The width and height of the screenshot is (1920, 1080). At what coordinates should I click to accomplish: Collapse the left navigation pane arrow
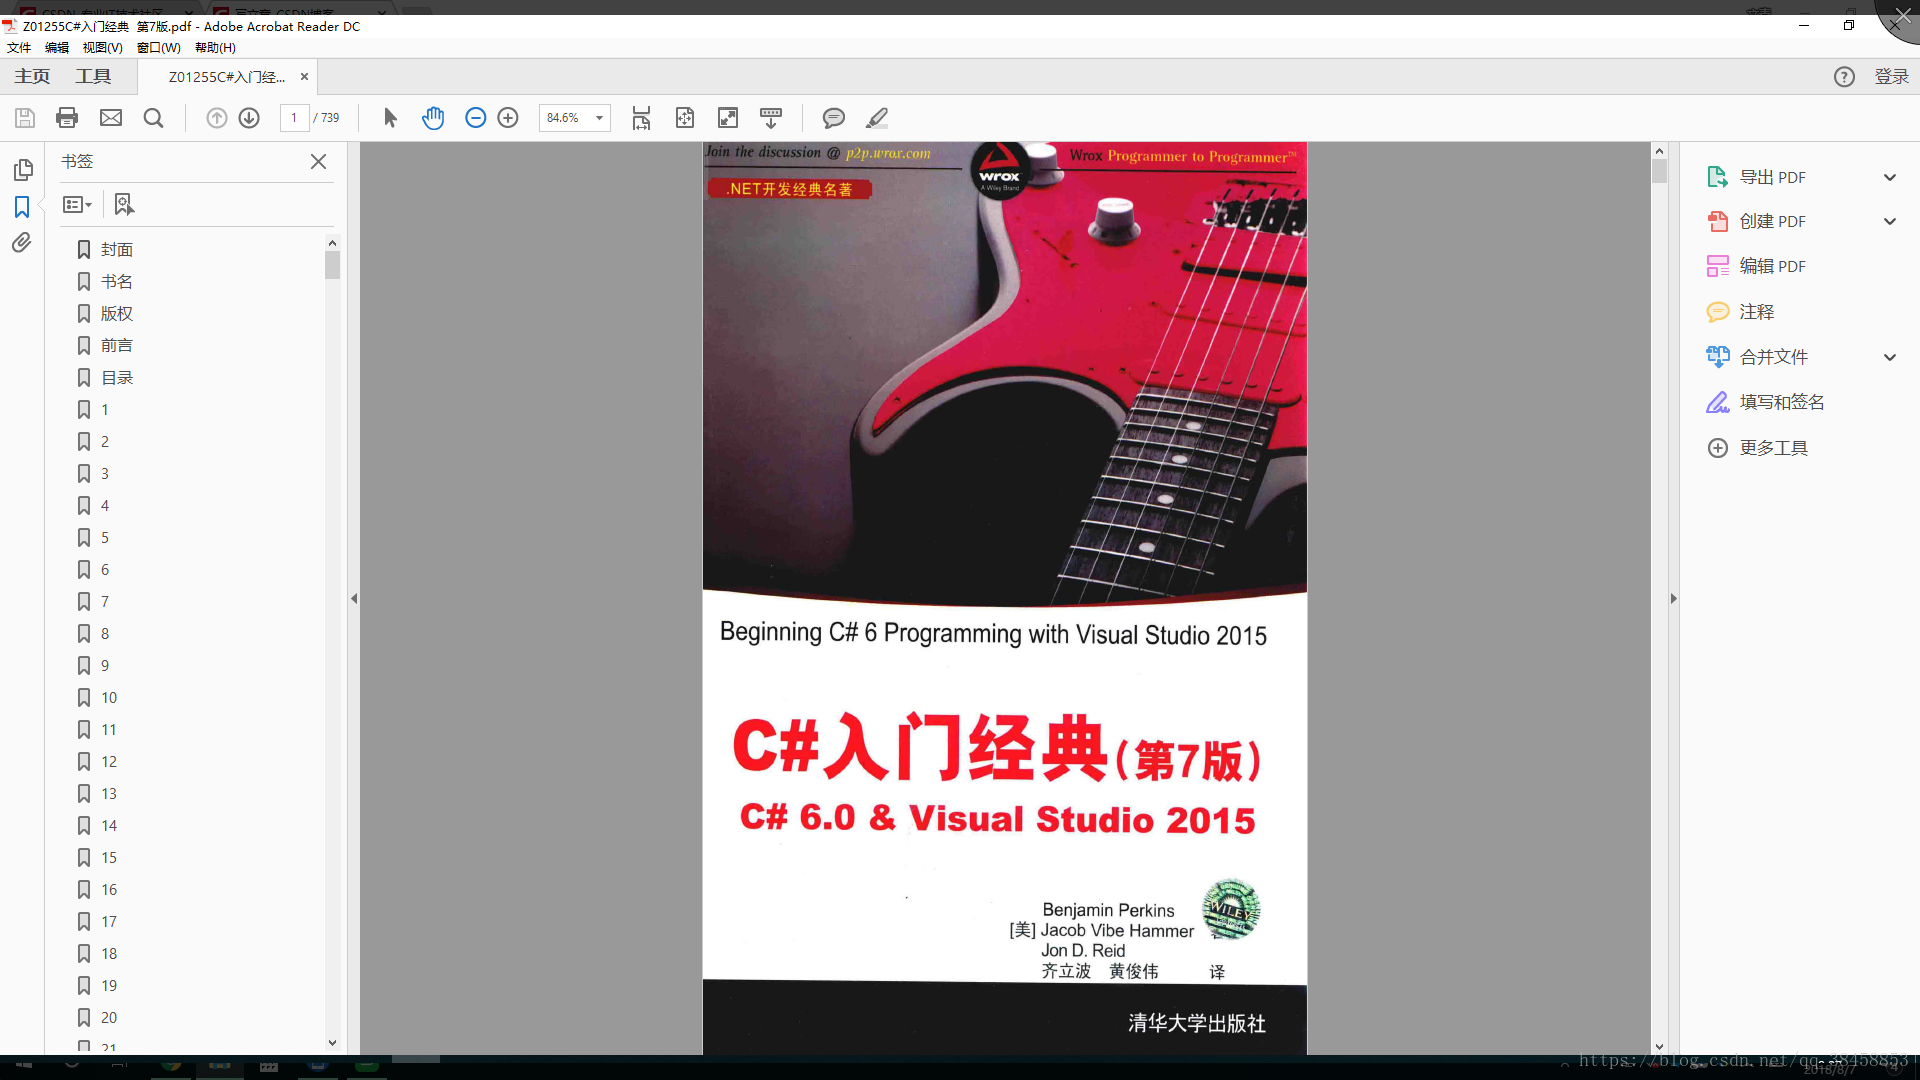tap(354, 599)
